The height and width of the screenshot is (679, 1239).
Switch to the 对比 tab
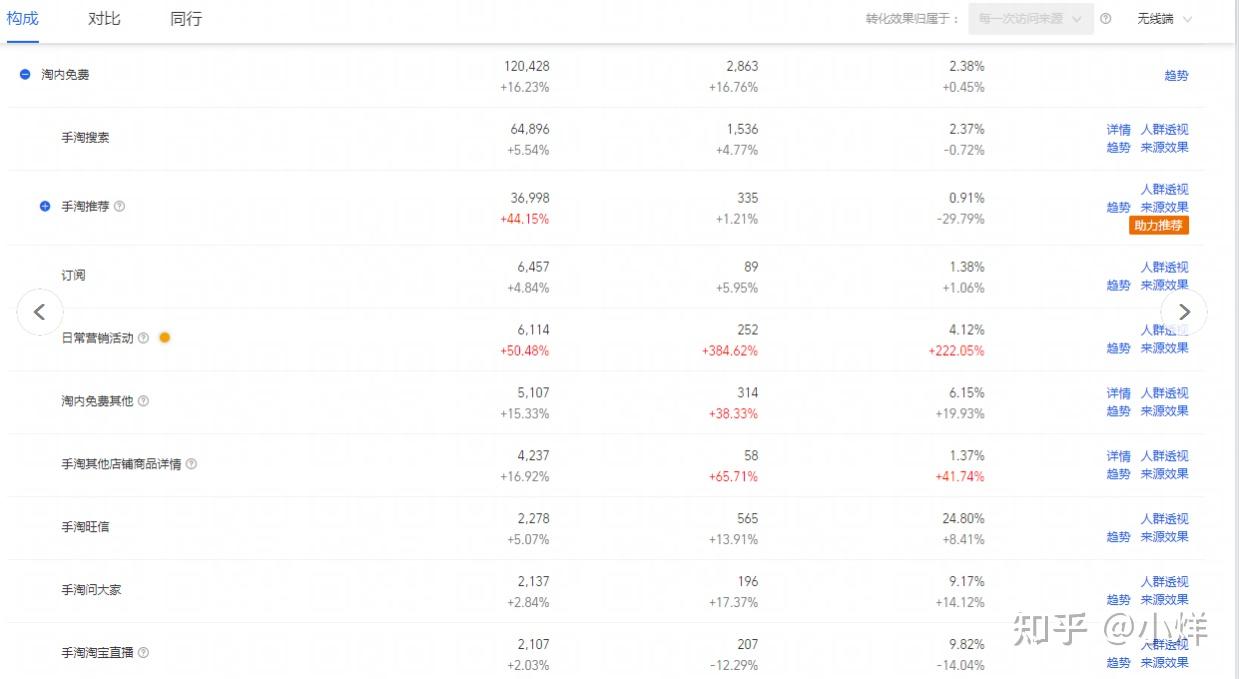pyautogui.click(x=104, y=19)
